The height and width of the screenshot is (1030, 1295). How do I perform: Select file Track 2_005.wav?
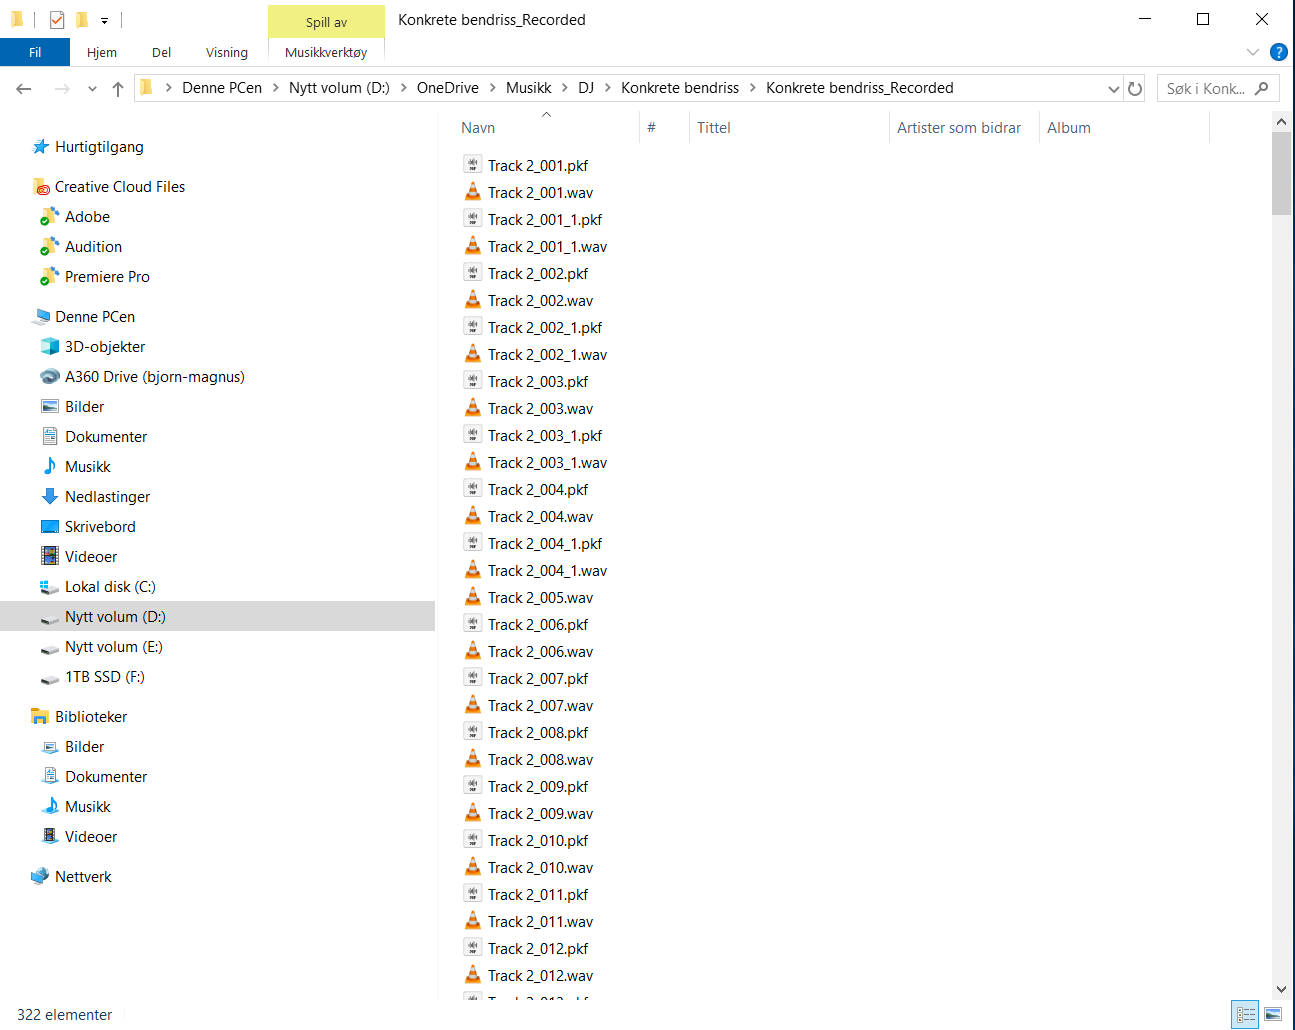(540, 597)
